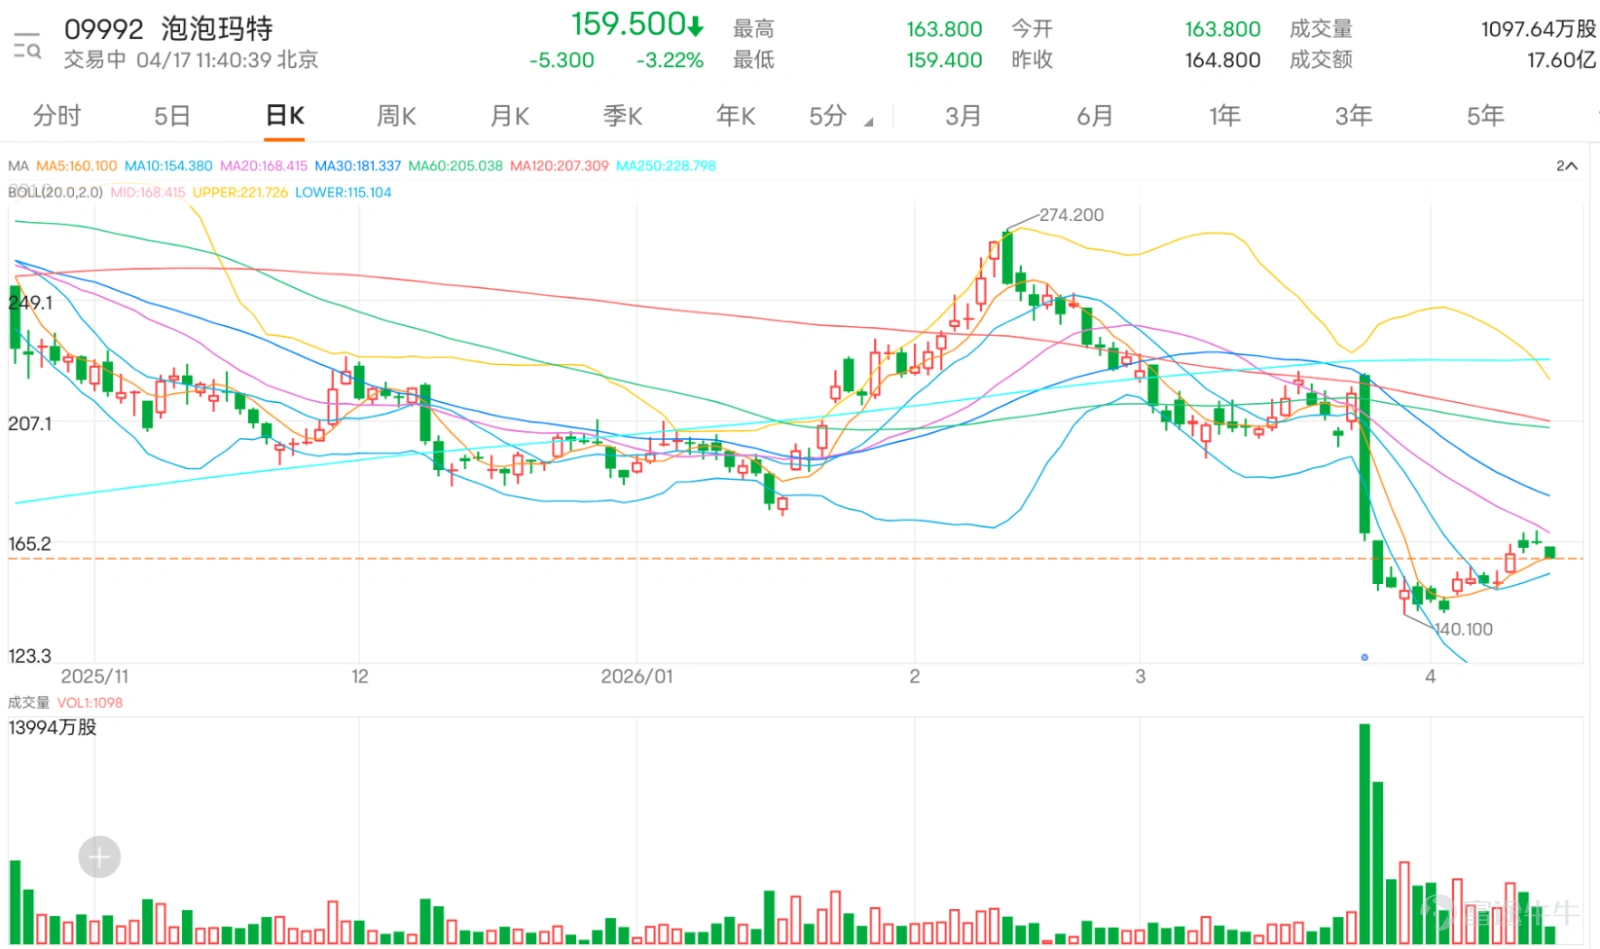Click the MA20:168.415 indicator label

[x=264, y=166]
